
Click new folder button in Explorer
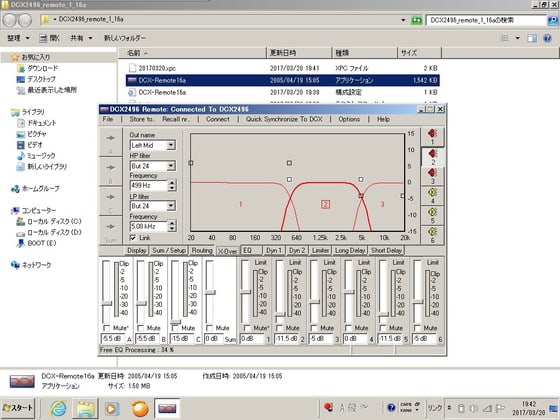click(125, 38)
